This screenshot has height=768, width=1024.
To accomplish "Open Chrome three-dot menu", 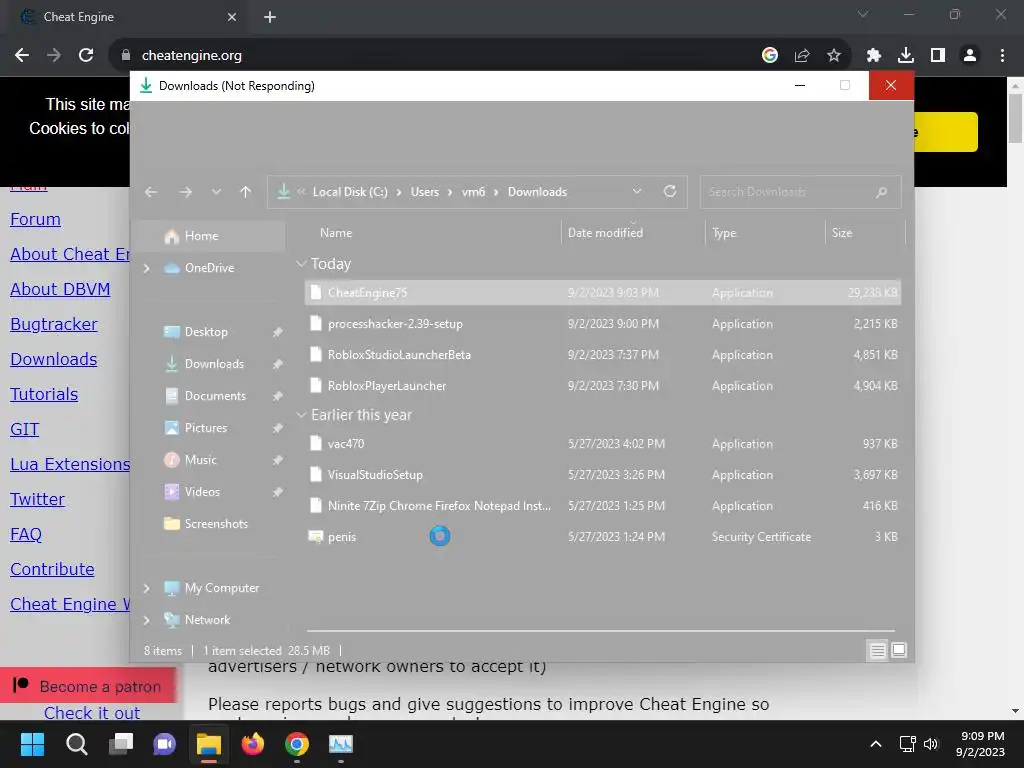I will click(x=1002, y=56).
